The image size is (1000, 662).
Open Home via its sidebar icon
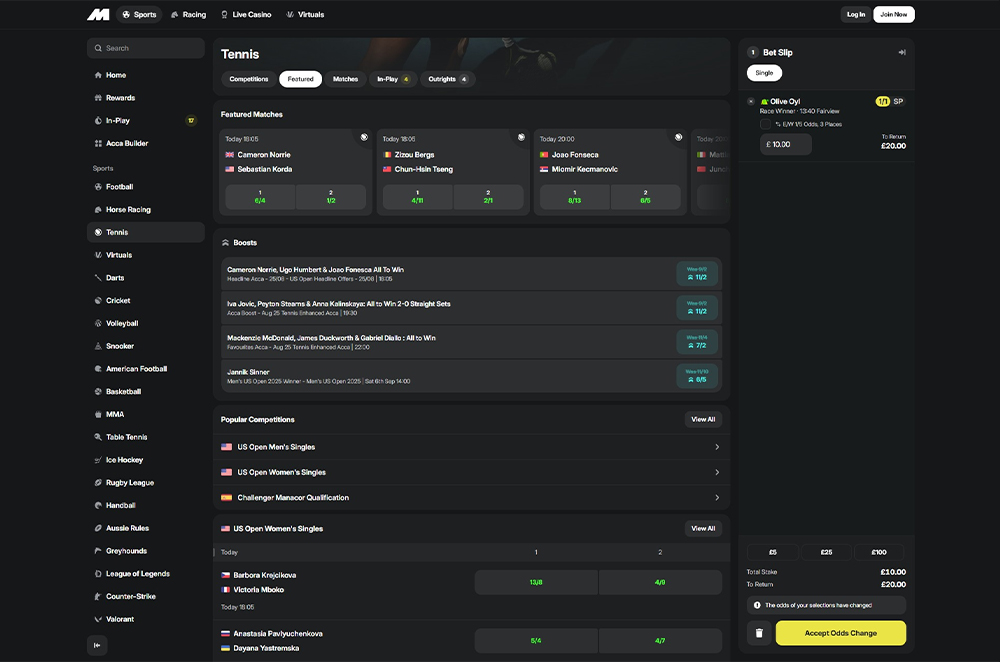pyautogui.click(x=98, y=75)
